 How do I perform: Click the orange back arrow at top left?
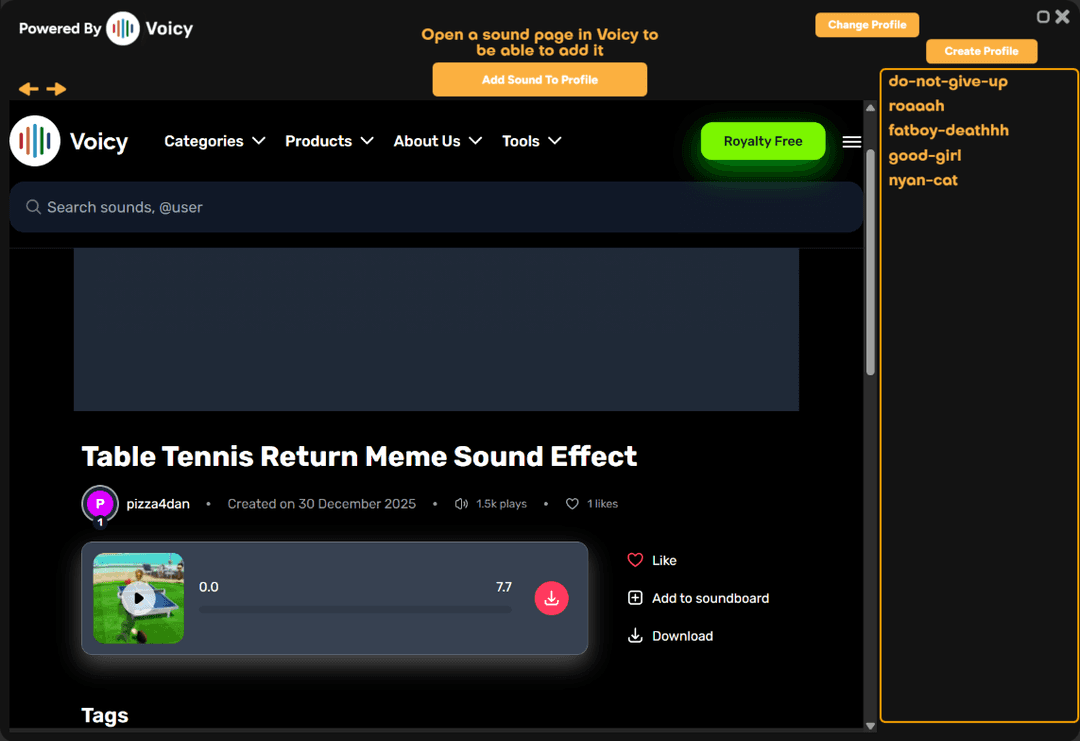pyautogui.click(x=28, y=89)
